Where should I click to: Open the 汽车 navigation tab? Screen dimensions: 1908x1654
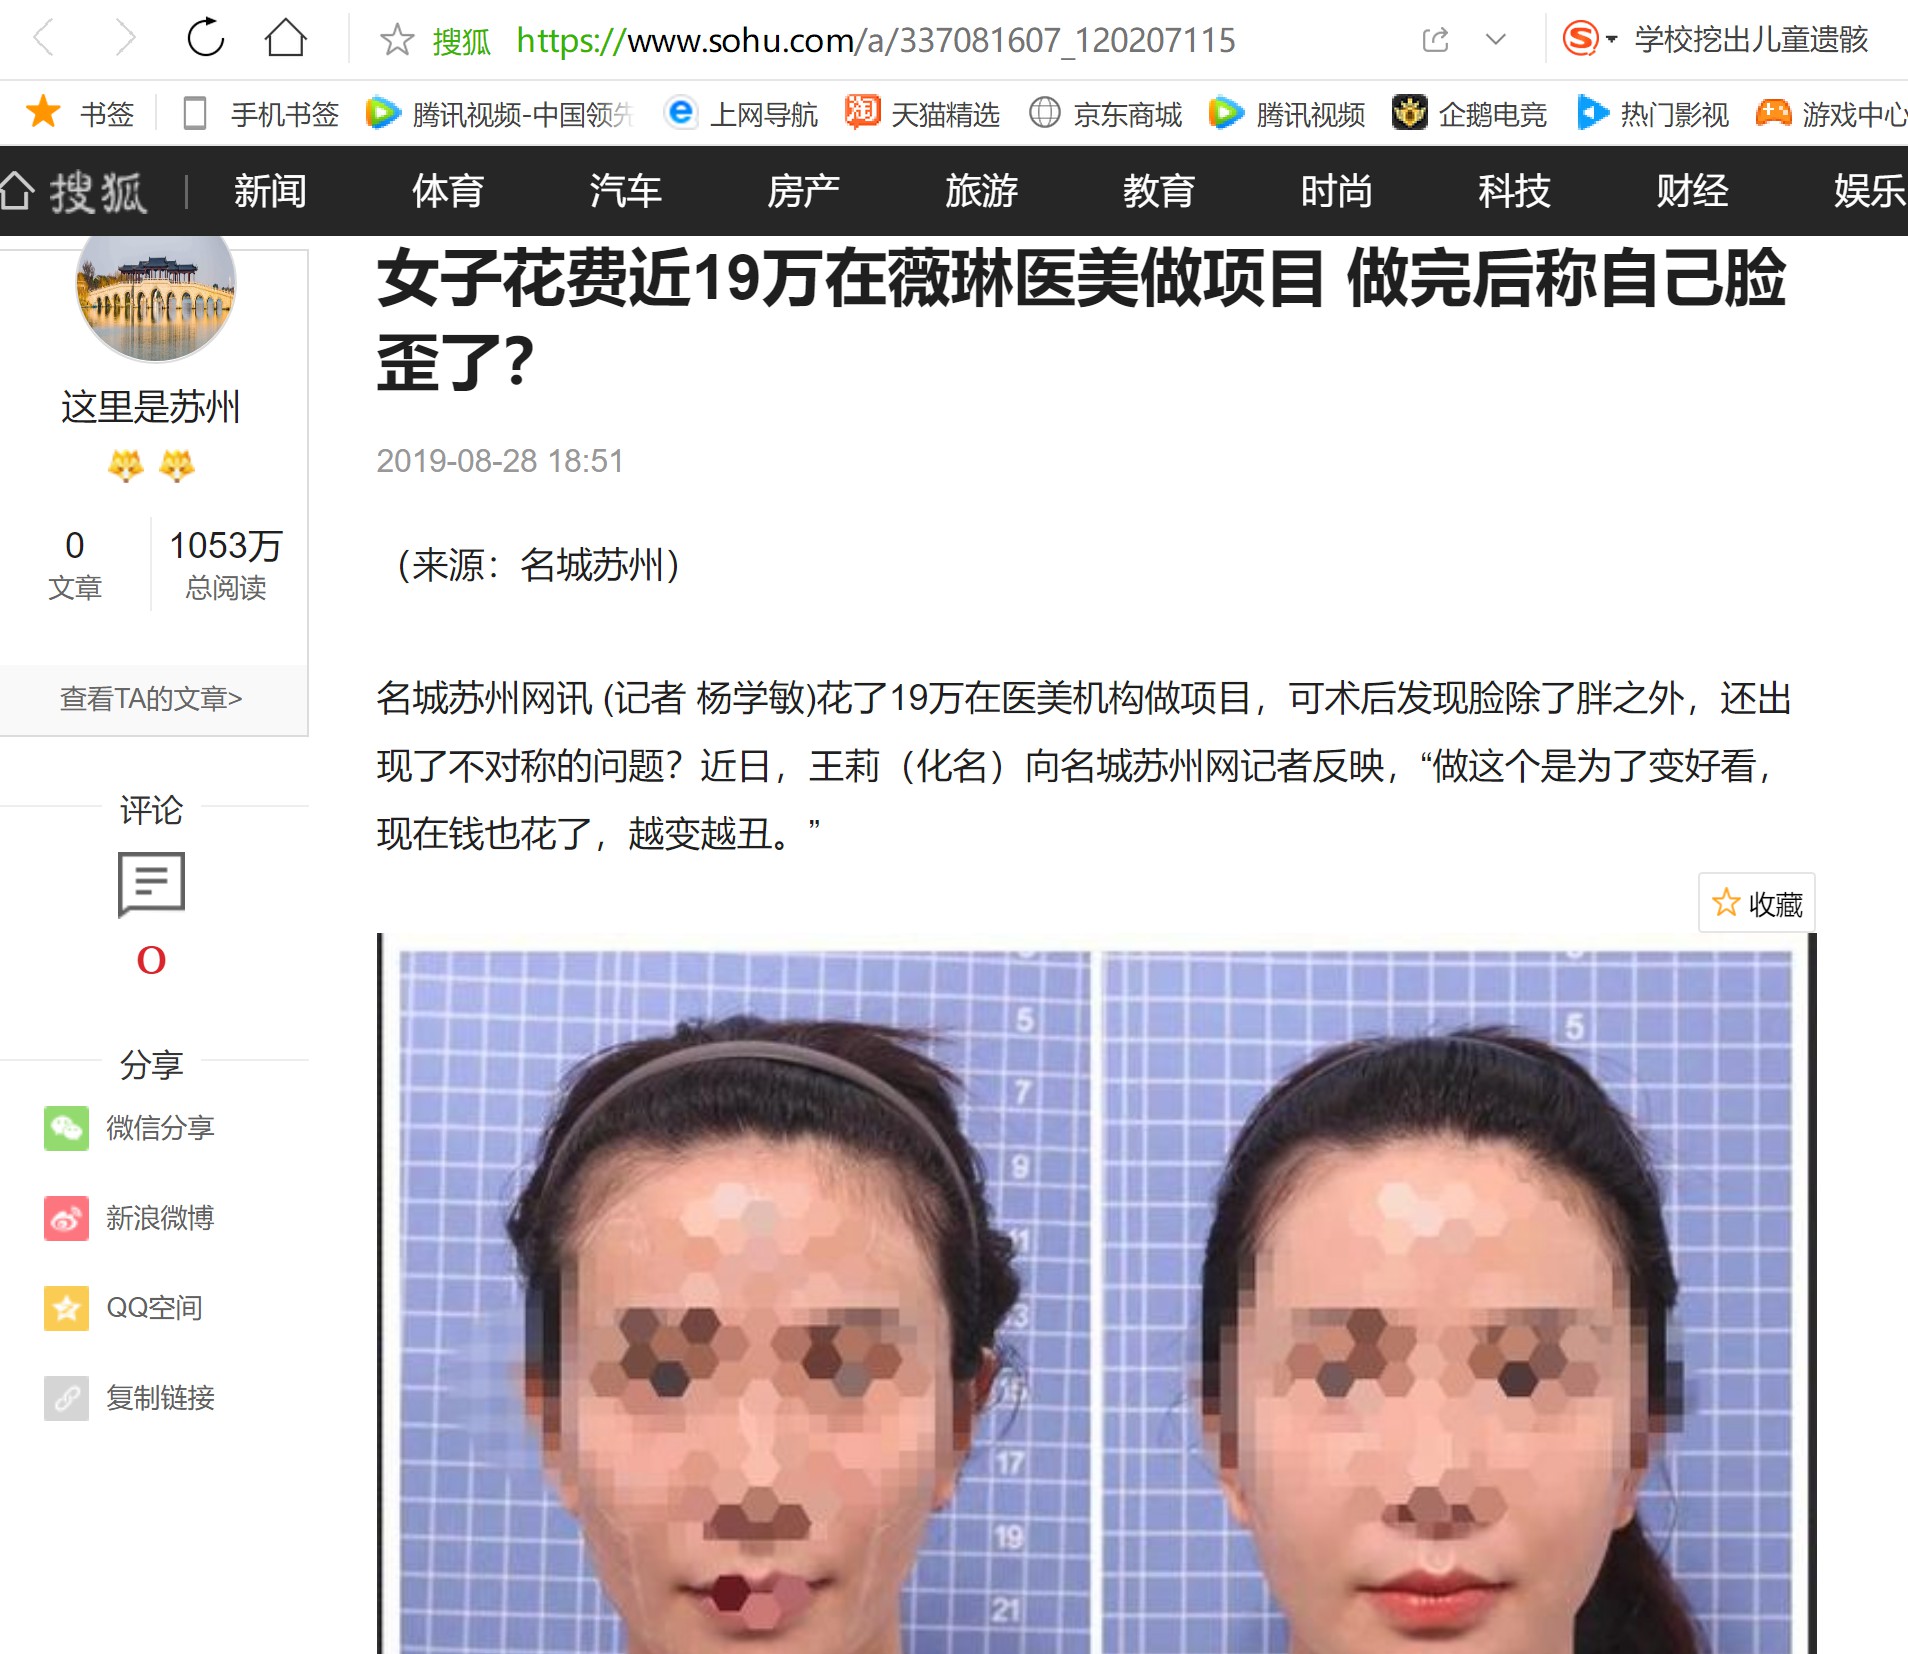626,190
